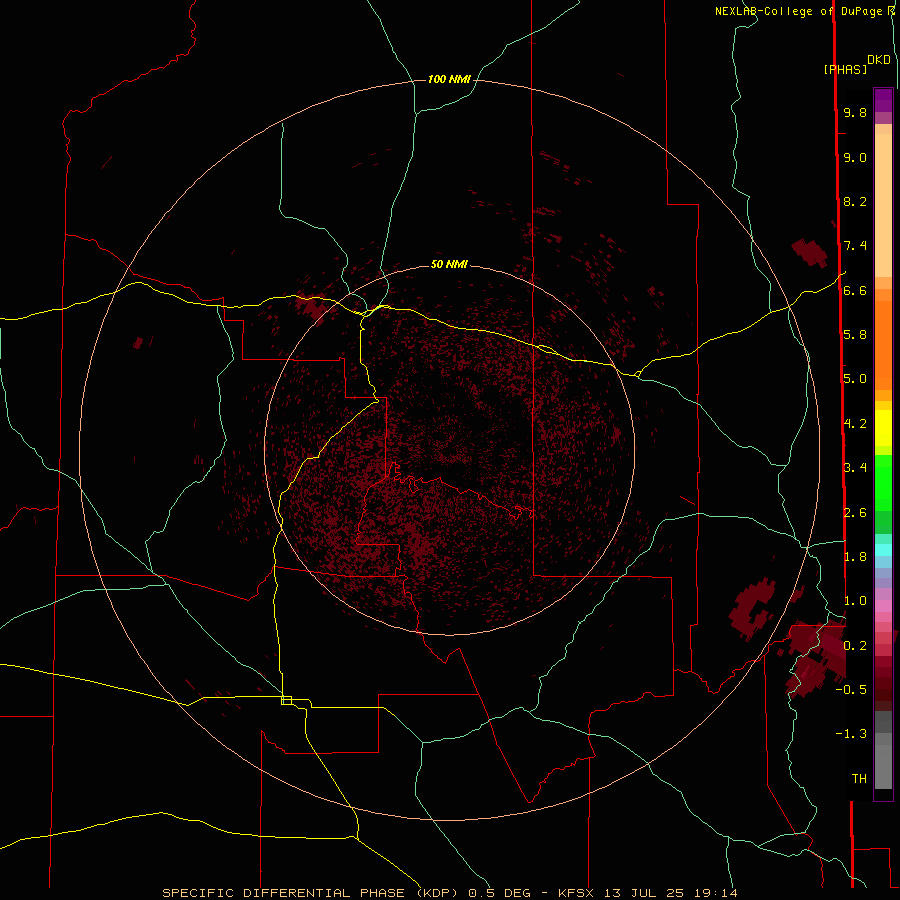This screenshot has height=900, width=900.
Task: Pick the pale peach segment of the color scale
Action: (883, 205)
